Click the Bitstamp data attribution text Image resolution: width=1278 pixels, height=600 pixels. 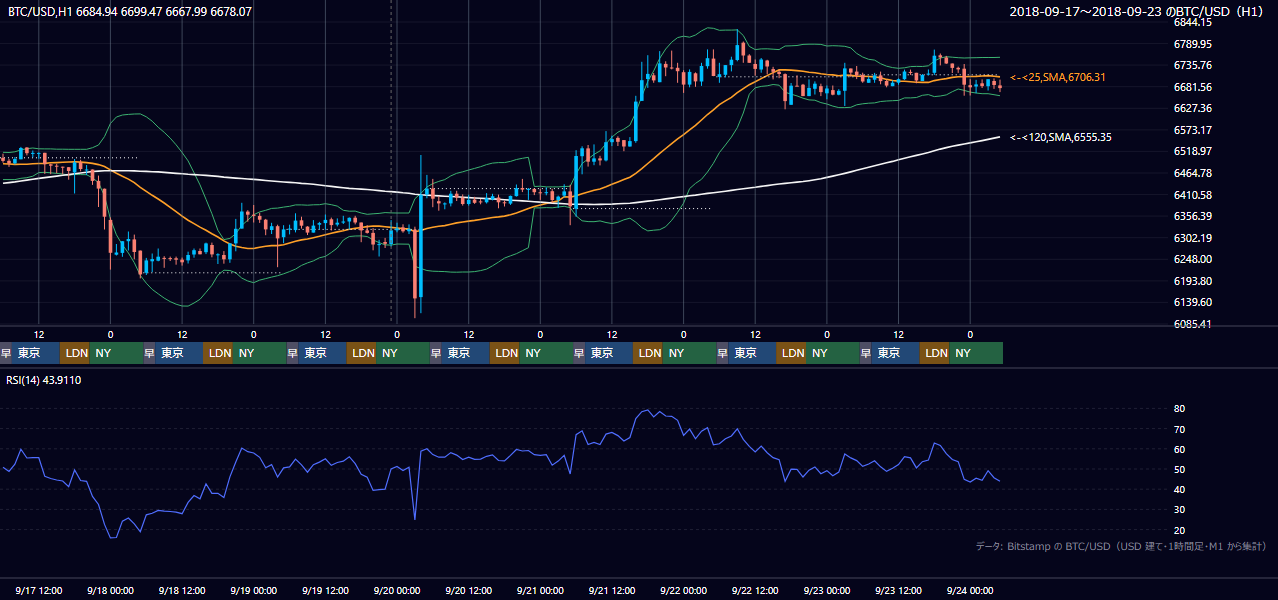pos(1121,546)
